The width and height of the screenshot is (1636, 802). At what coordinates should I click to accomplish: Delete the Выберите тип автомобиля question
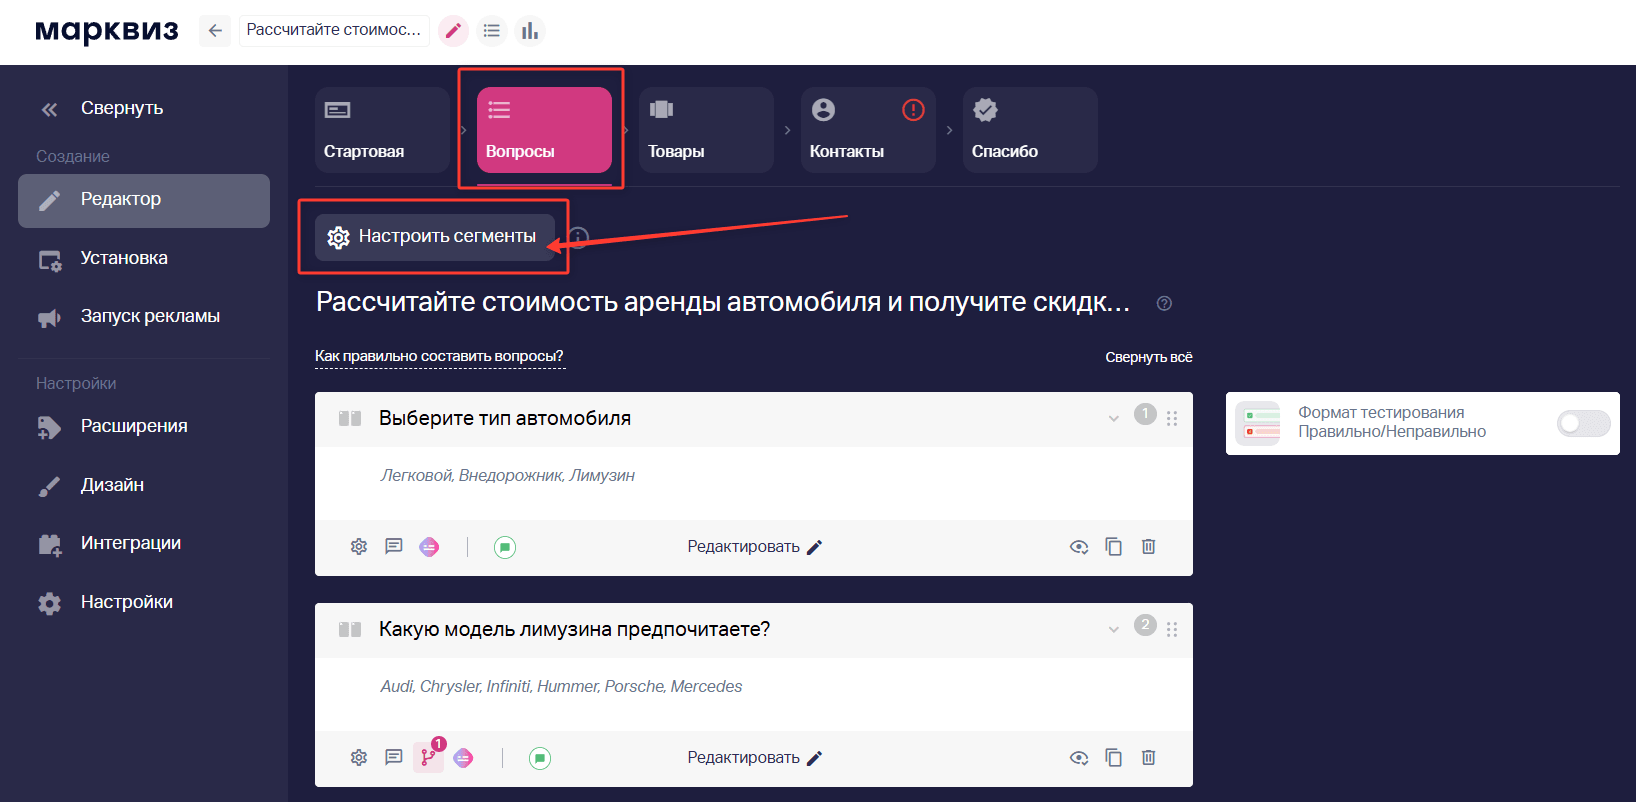point(1149,547)
